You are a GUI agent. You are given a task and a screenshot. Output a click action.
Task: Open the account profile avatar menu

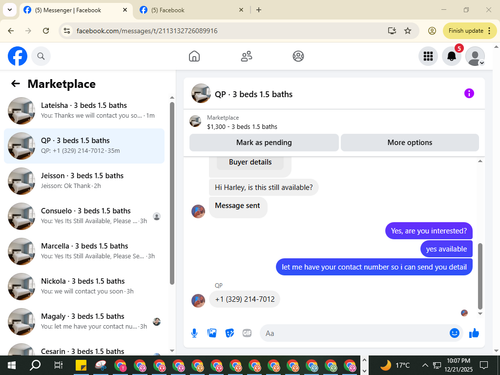475,56
